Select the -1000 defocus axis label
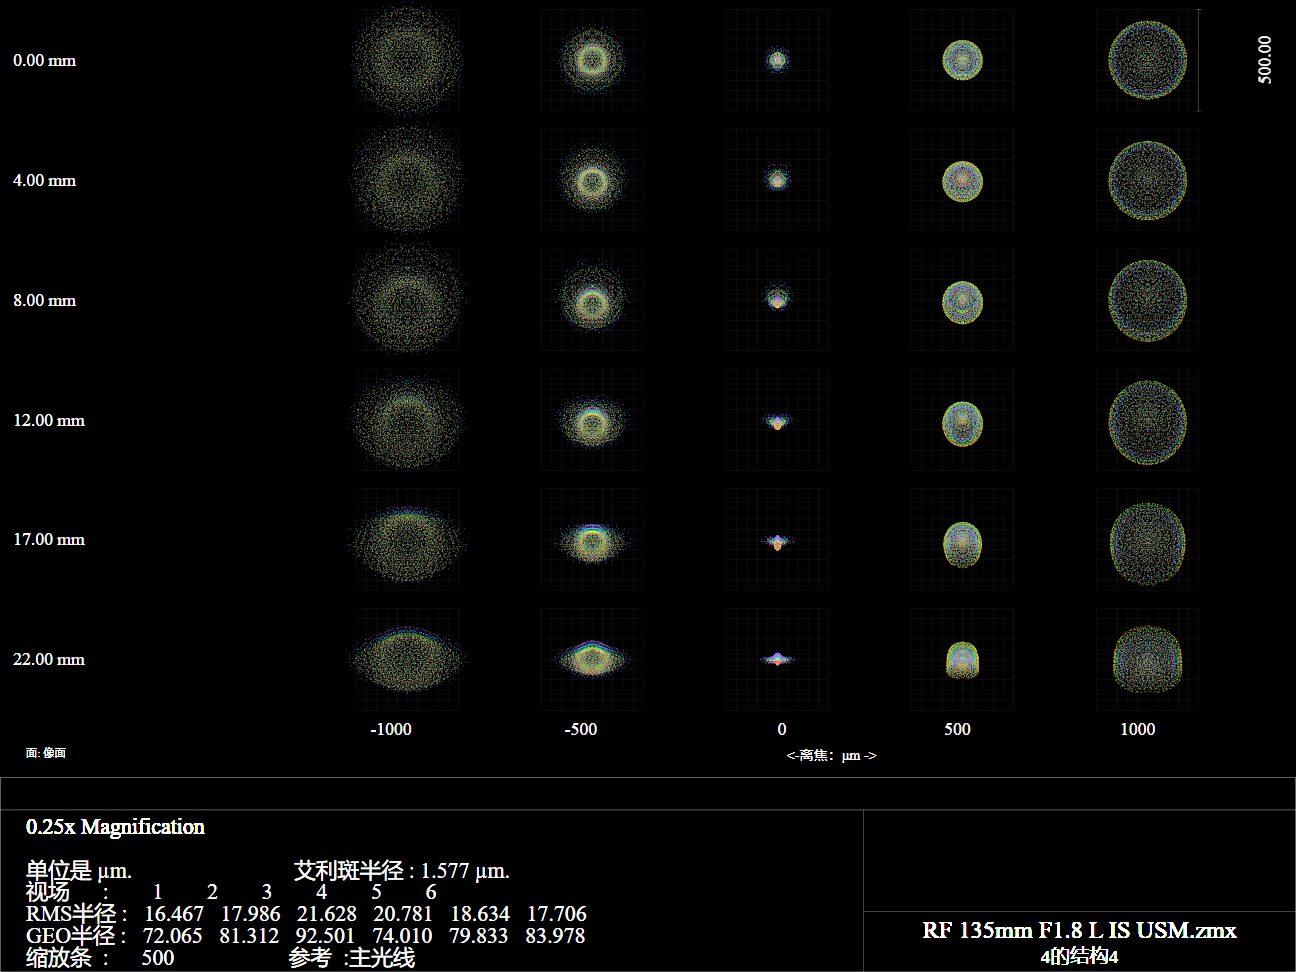 click(391, 729)
